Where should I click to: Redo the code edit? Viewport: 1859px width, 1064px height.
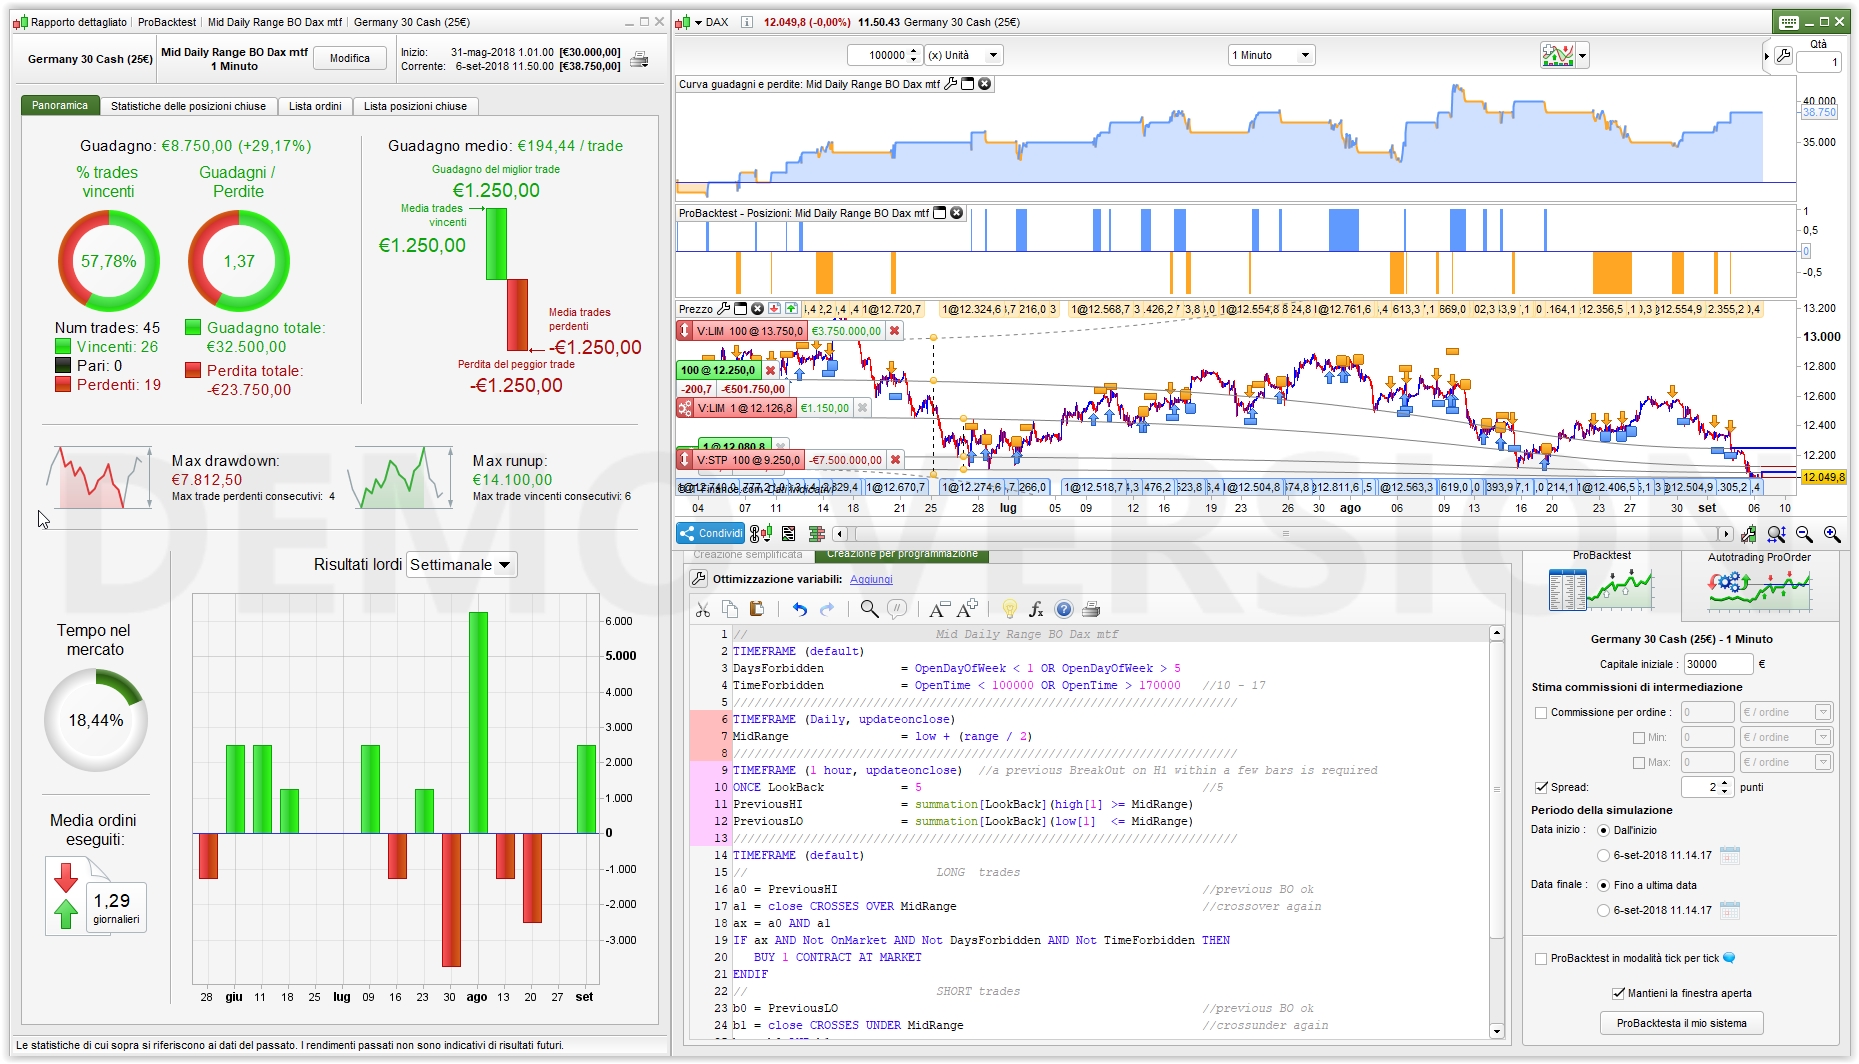(827, 609)
